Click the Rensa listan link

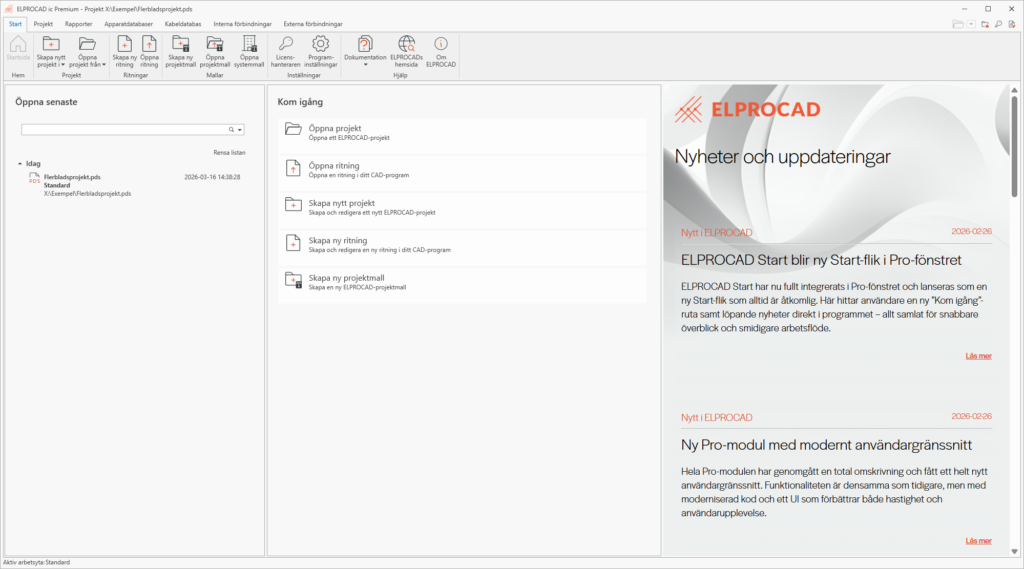point(229,152)
